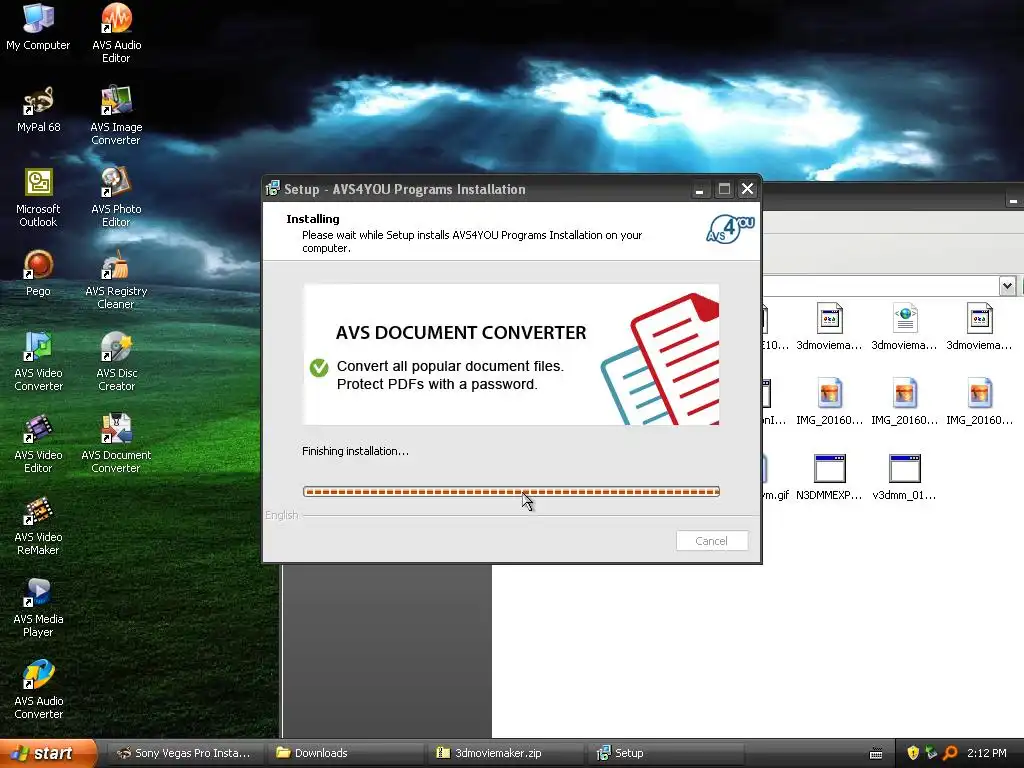Click the Microsoft Outlook desktop icon
1024x768 pixels.
tap(38, 197)
